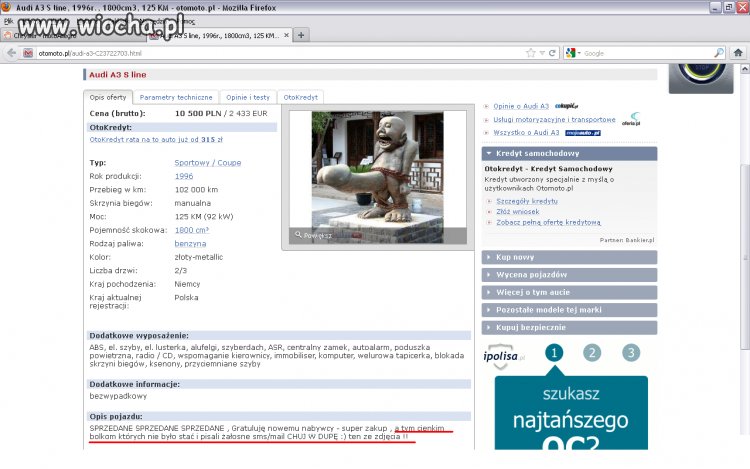This screenshot has width=750, height=469.
Task: Click the search magnifier icon
Action: (x=718, y=53)
